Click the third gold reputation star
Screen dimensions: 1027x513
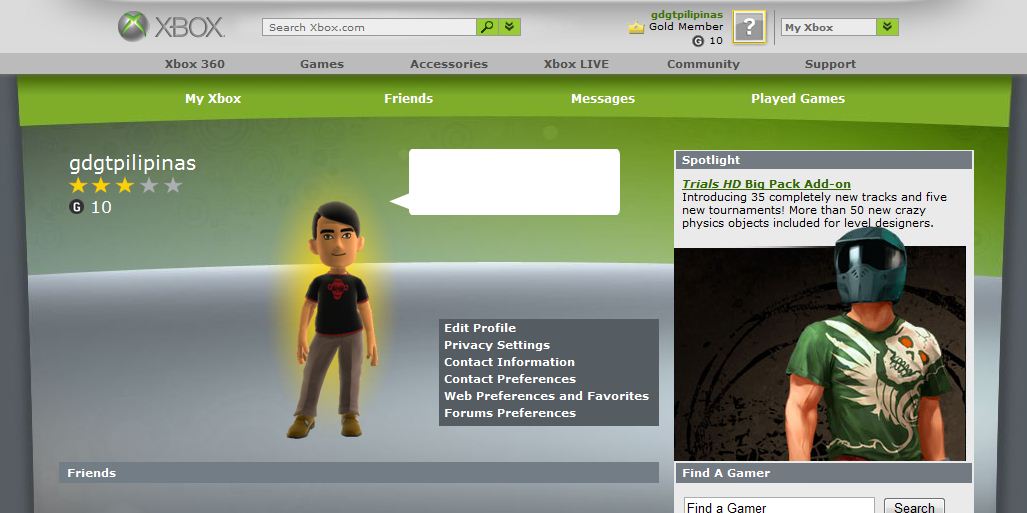(x=124, y=185)
